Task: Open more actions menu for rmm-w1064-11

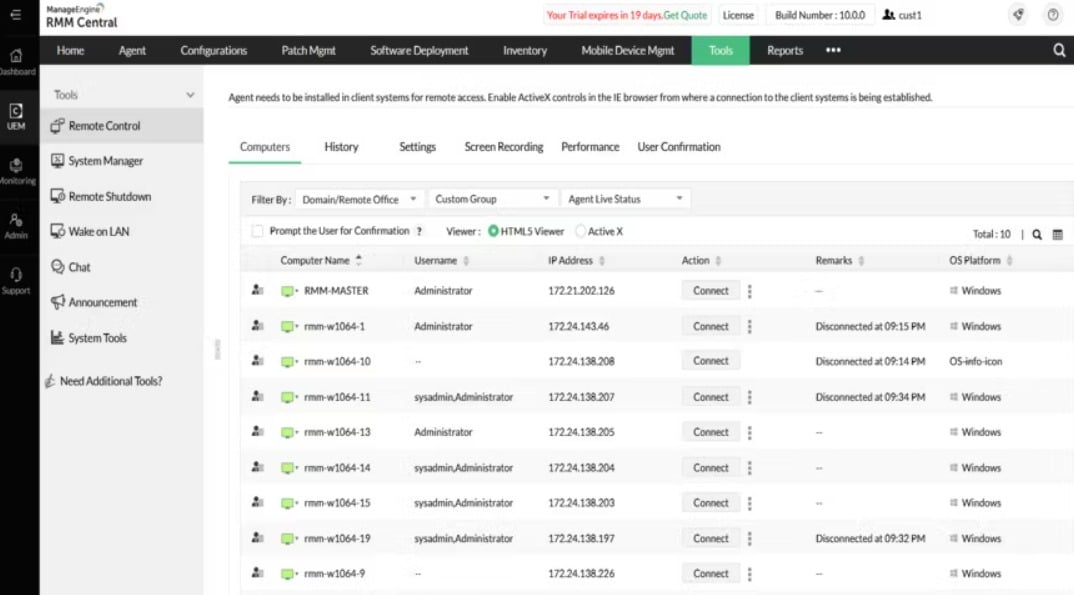Action: tap(749, 397)
